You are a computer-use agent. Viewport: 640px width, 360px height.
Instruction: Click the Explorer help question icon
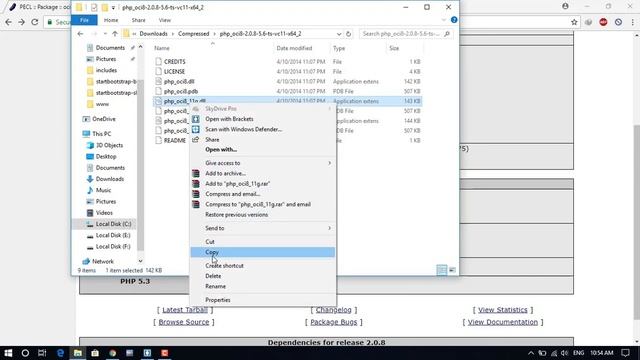coord(454,20)
